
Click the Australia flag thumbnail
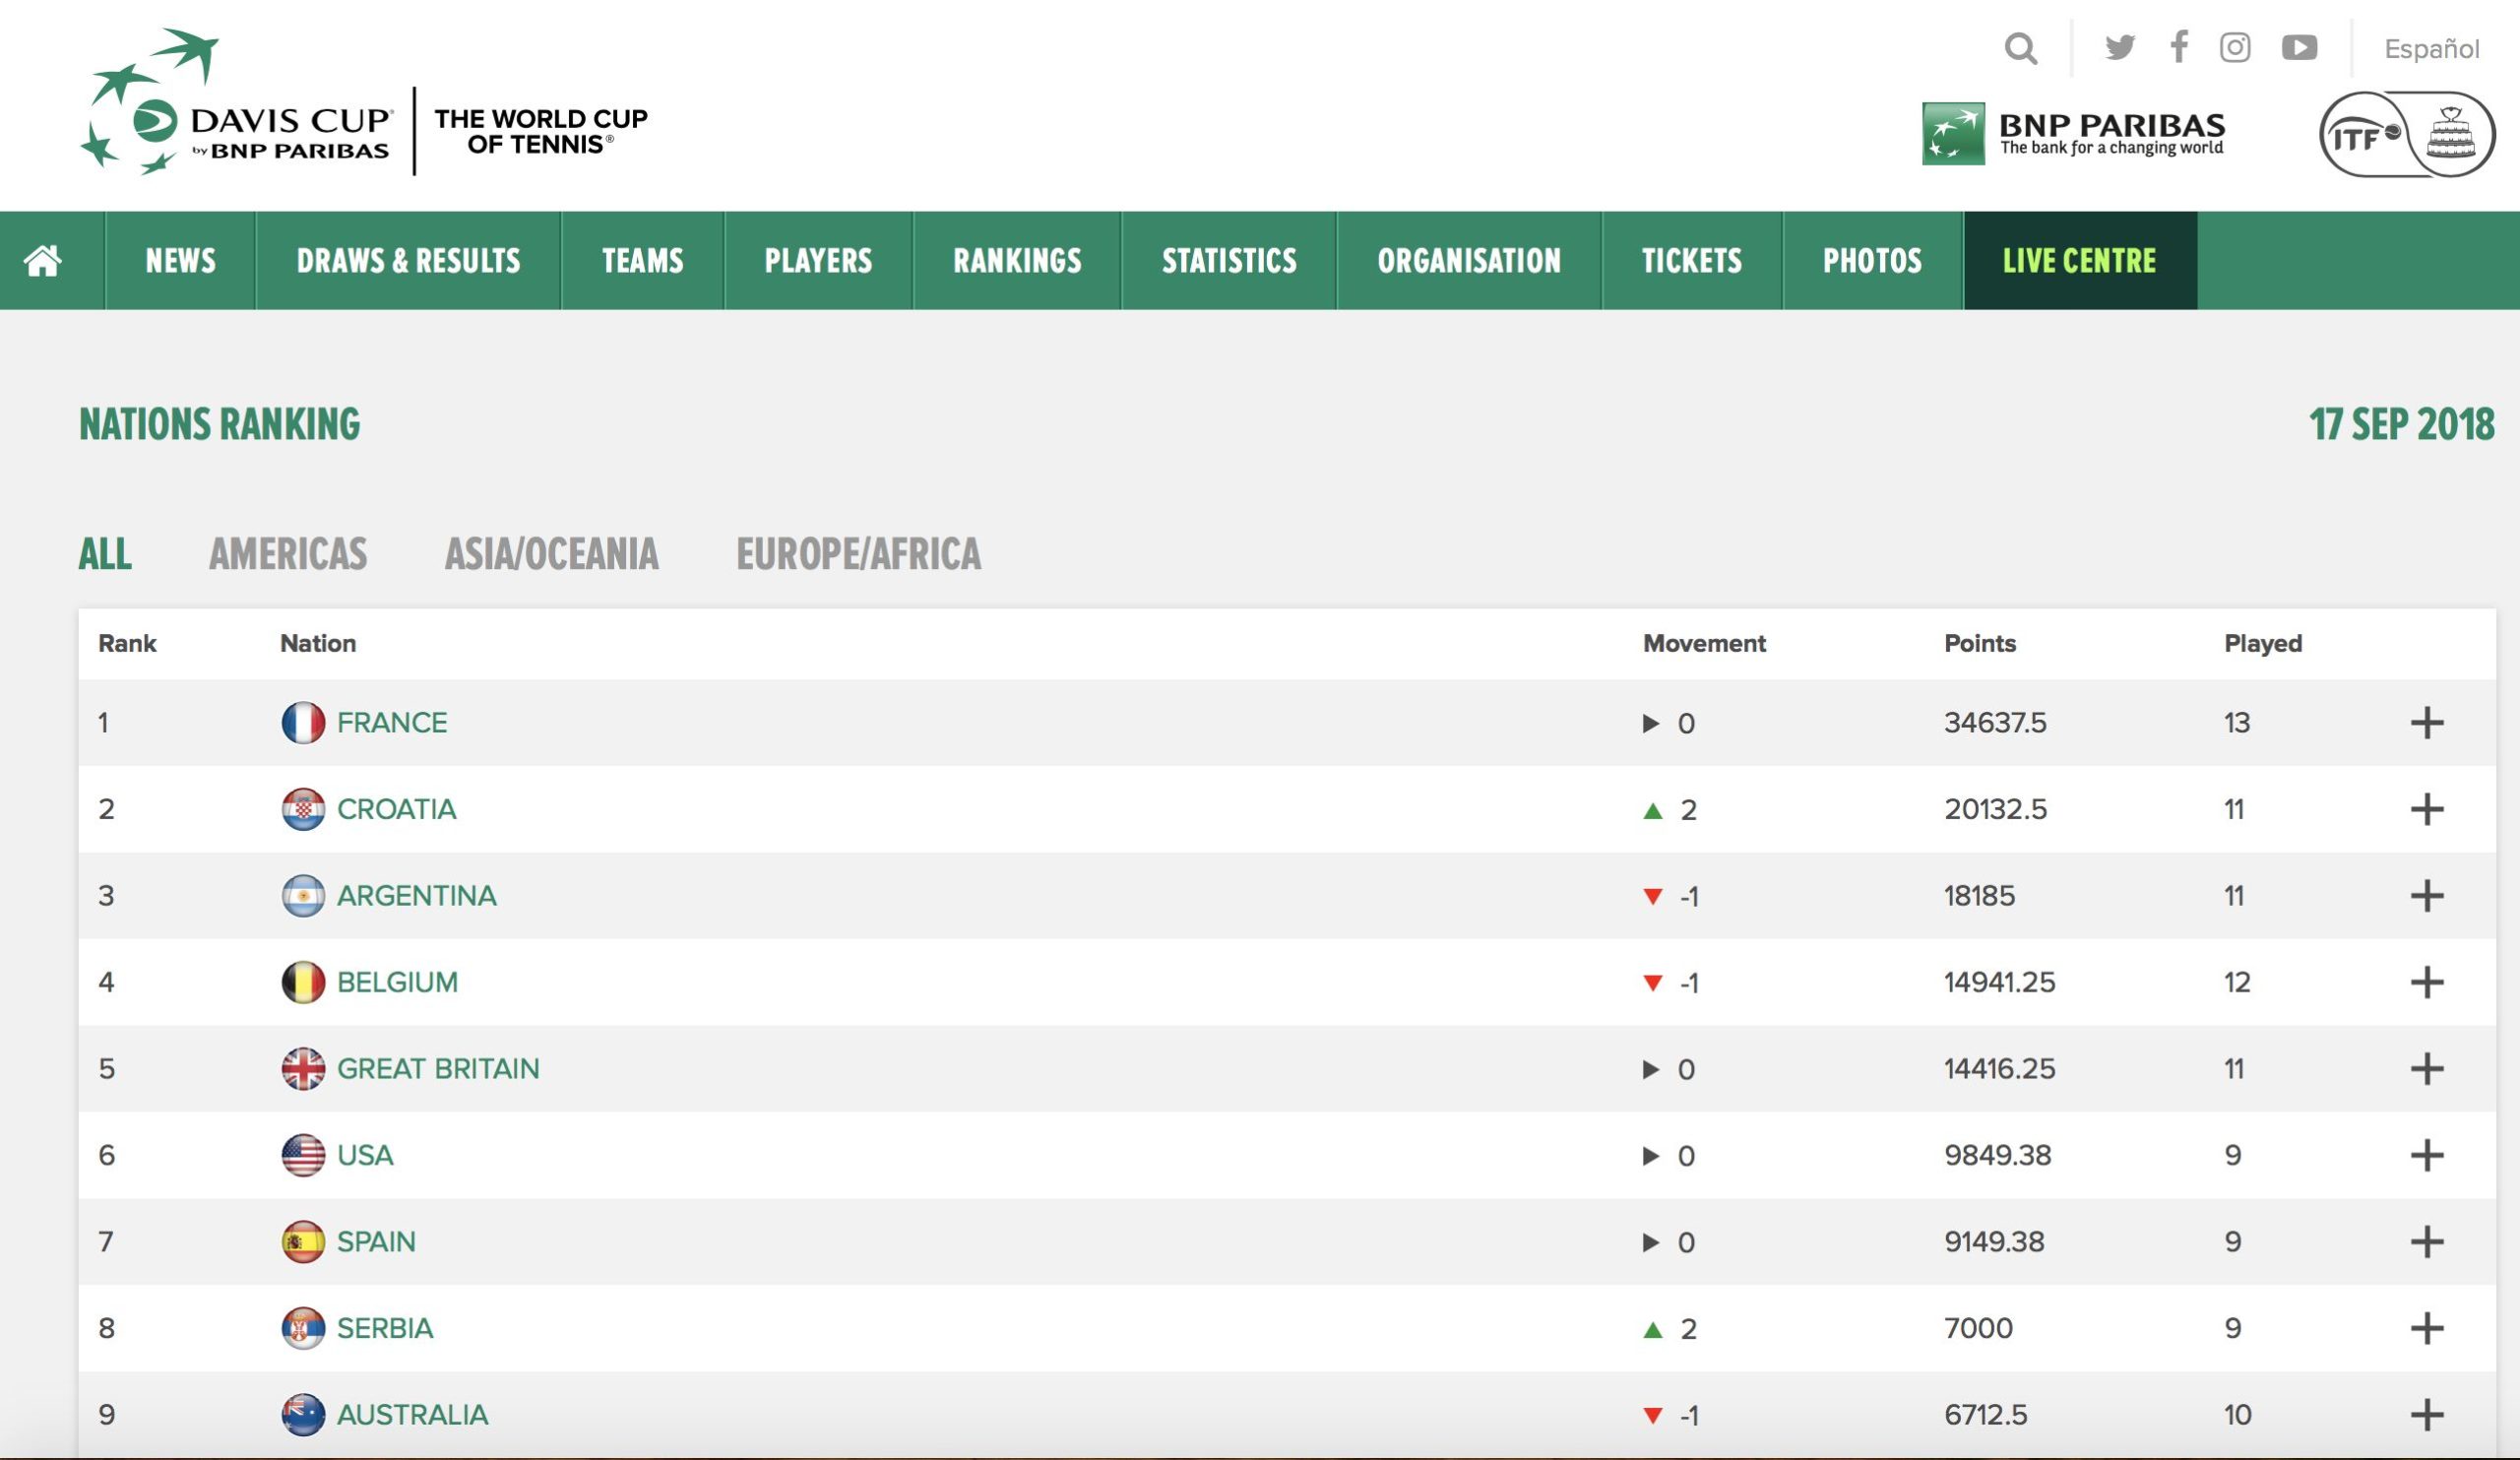pyautogui.click(x=303, y=1414)
